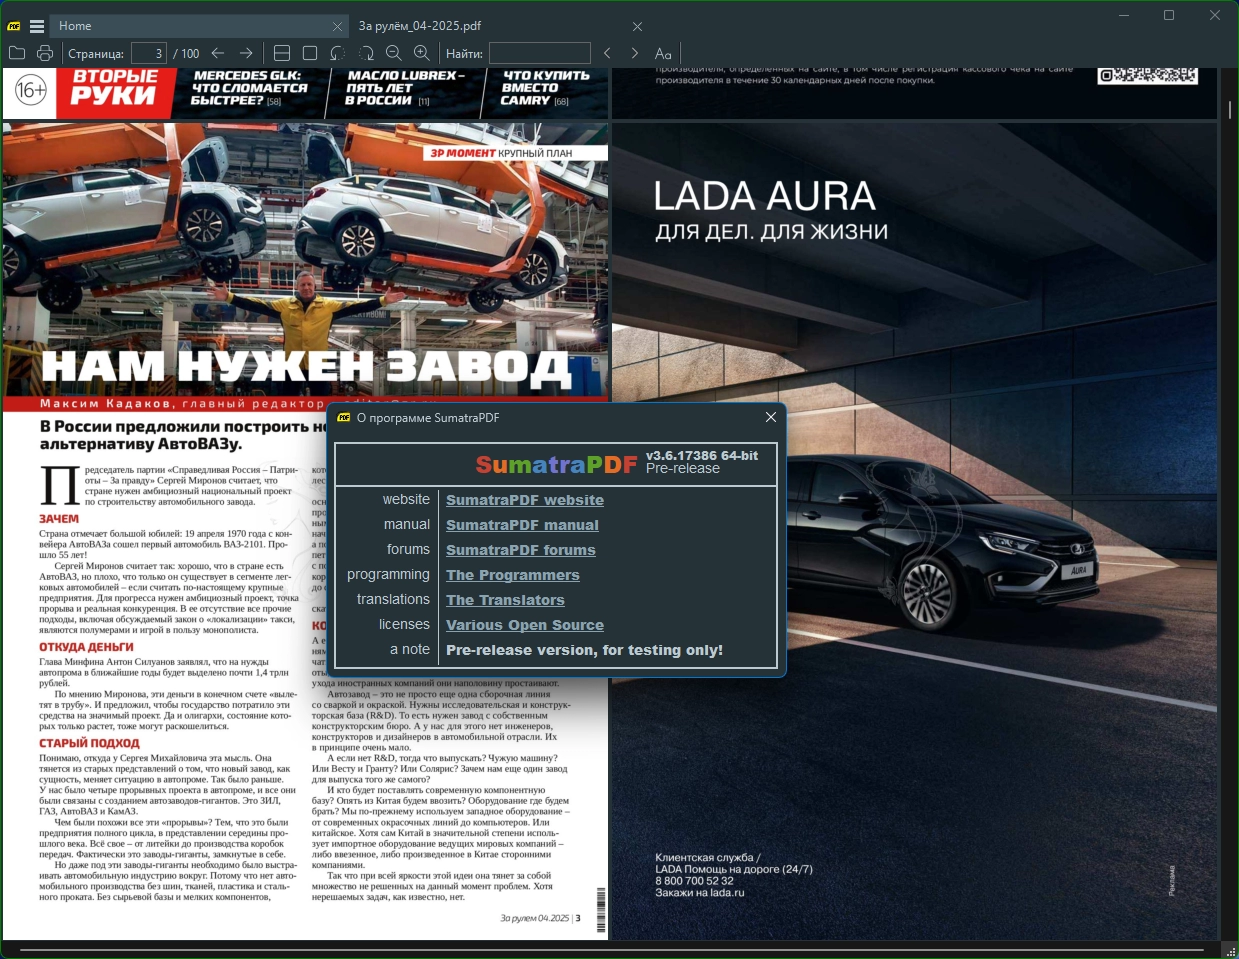This screenshot has height=959, width=1239.
Task: Toggle match case Aa in search
Action: point(663,53)
